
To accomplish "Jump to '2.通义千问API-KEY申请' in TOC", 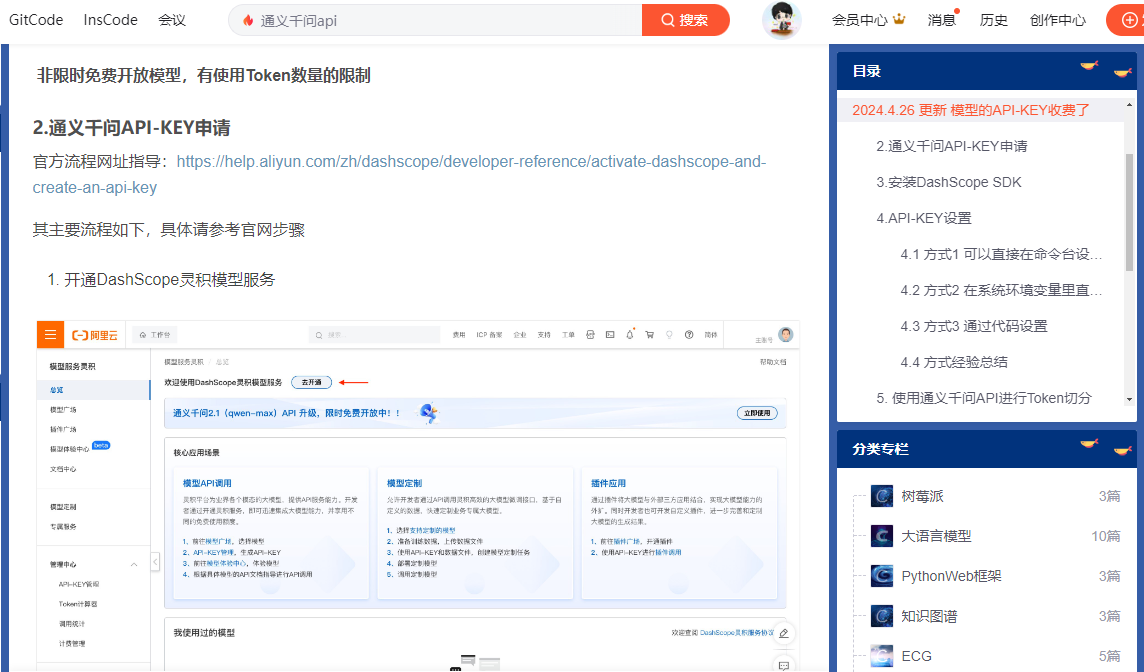I will click(951, 146).
